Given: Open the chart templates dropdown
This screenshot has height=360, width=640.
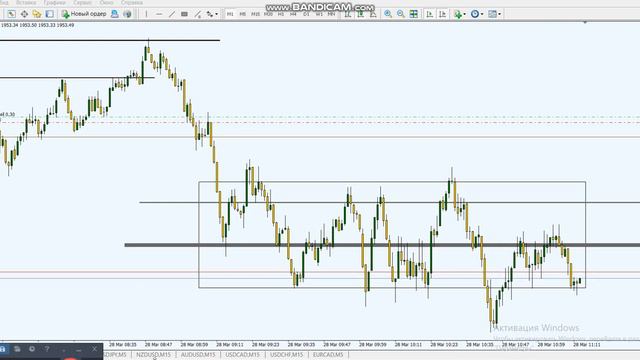Looking at the screenshot, I should [x=494, y=14].
